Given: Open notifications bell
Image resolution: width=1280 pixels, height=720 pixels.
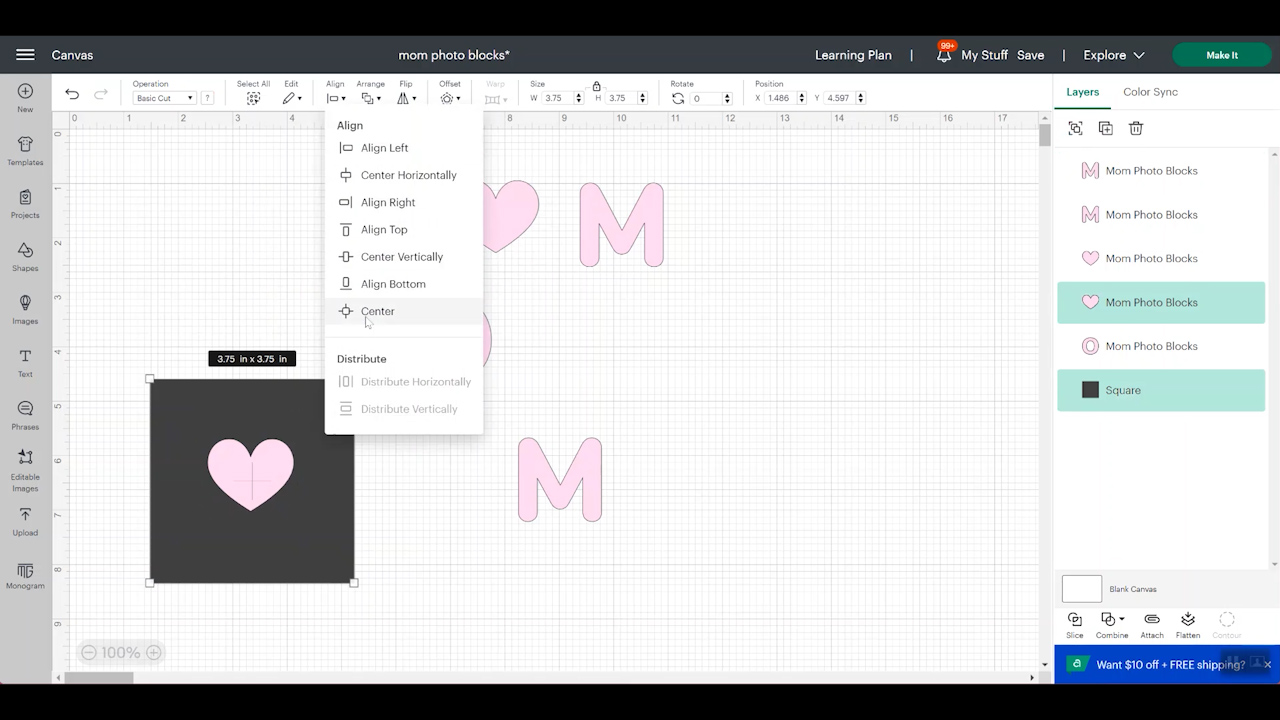Looking at the screenshot, I should (x=944, y=55).
